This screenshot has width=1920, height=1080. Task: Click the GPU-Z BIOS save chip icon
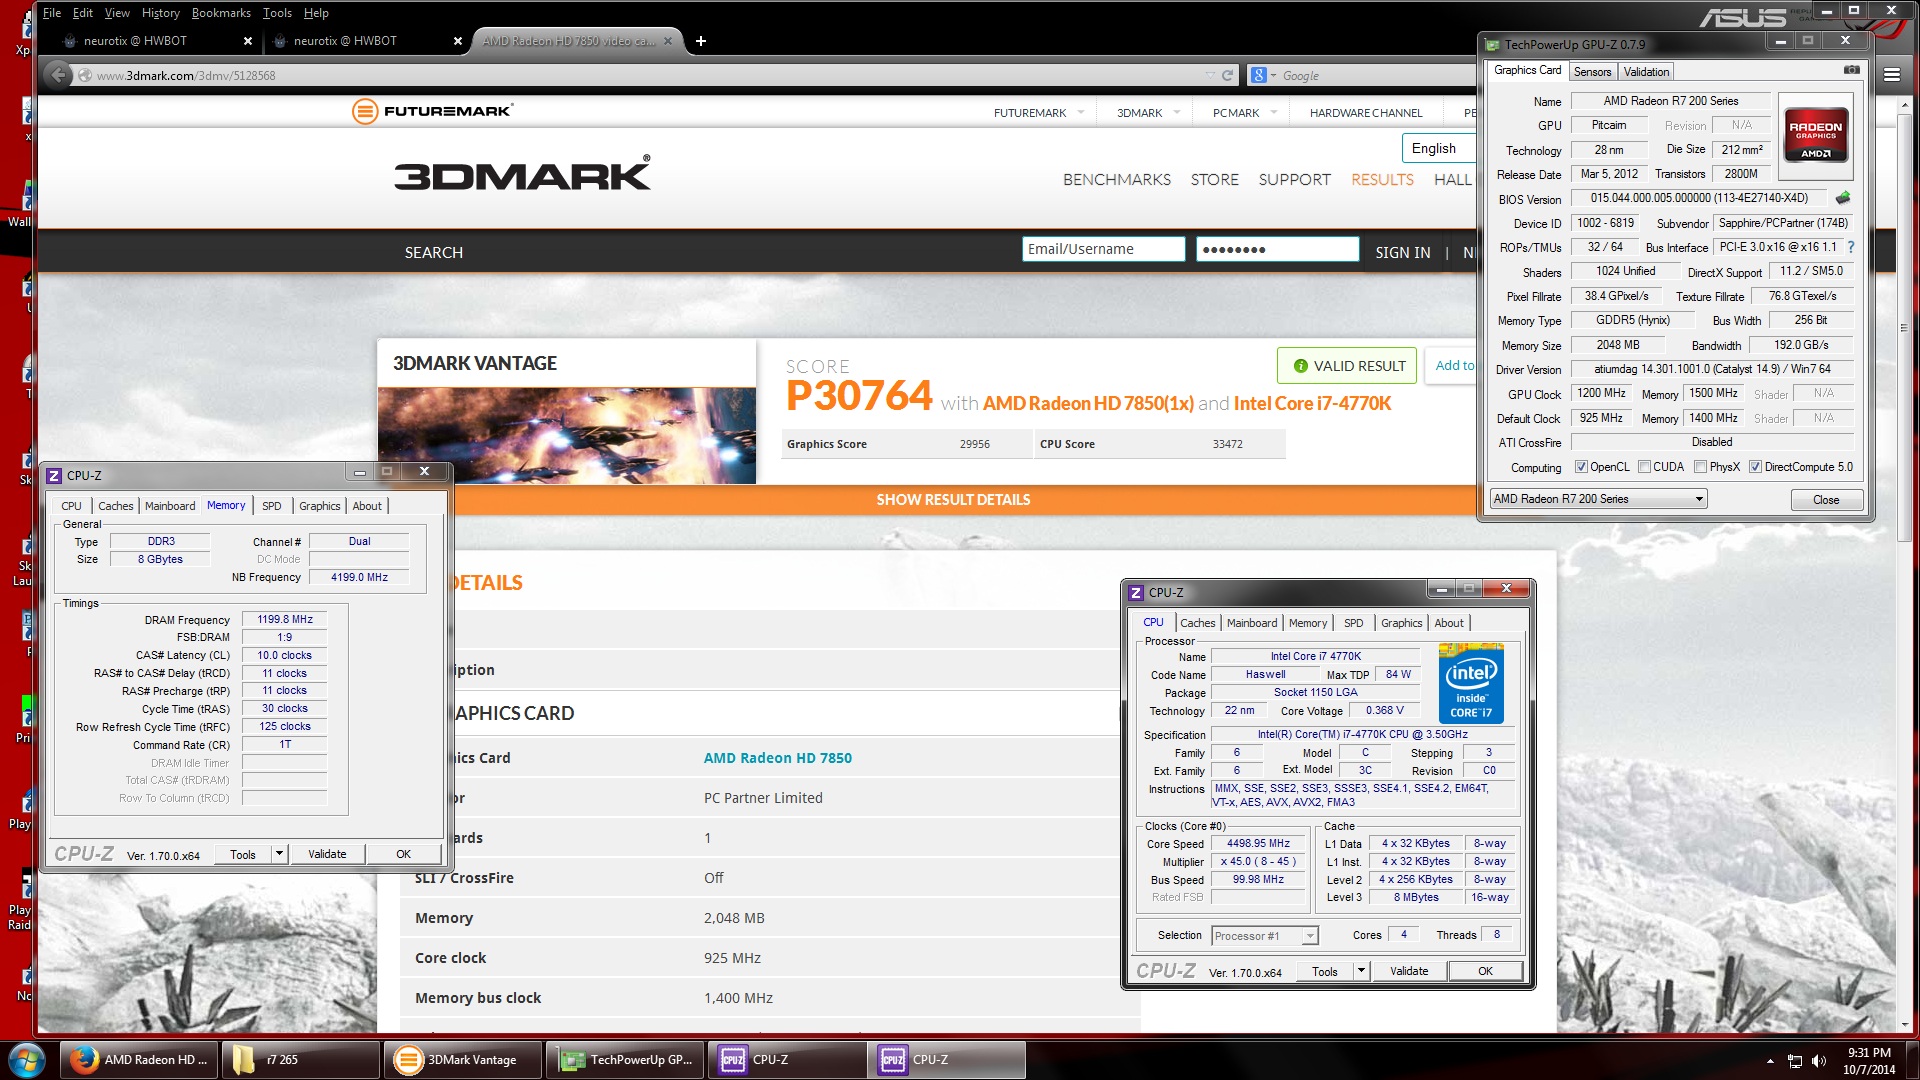tap(1843, 198)
